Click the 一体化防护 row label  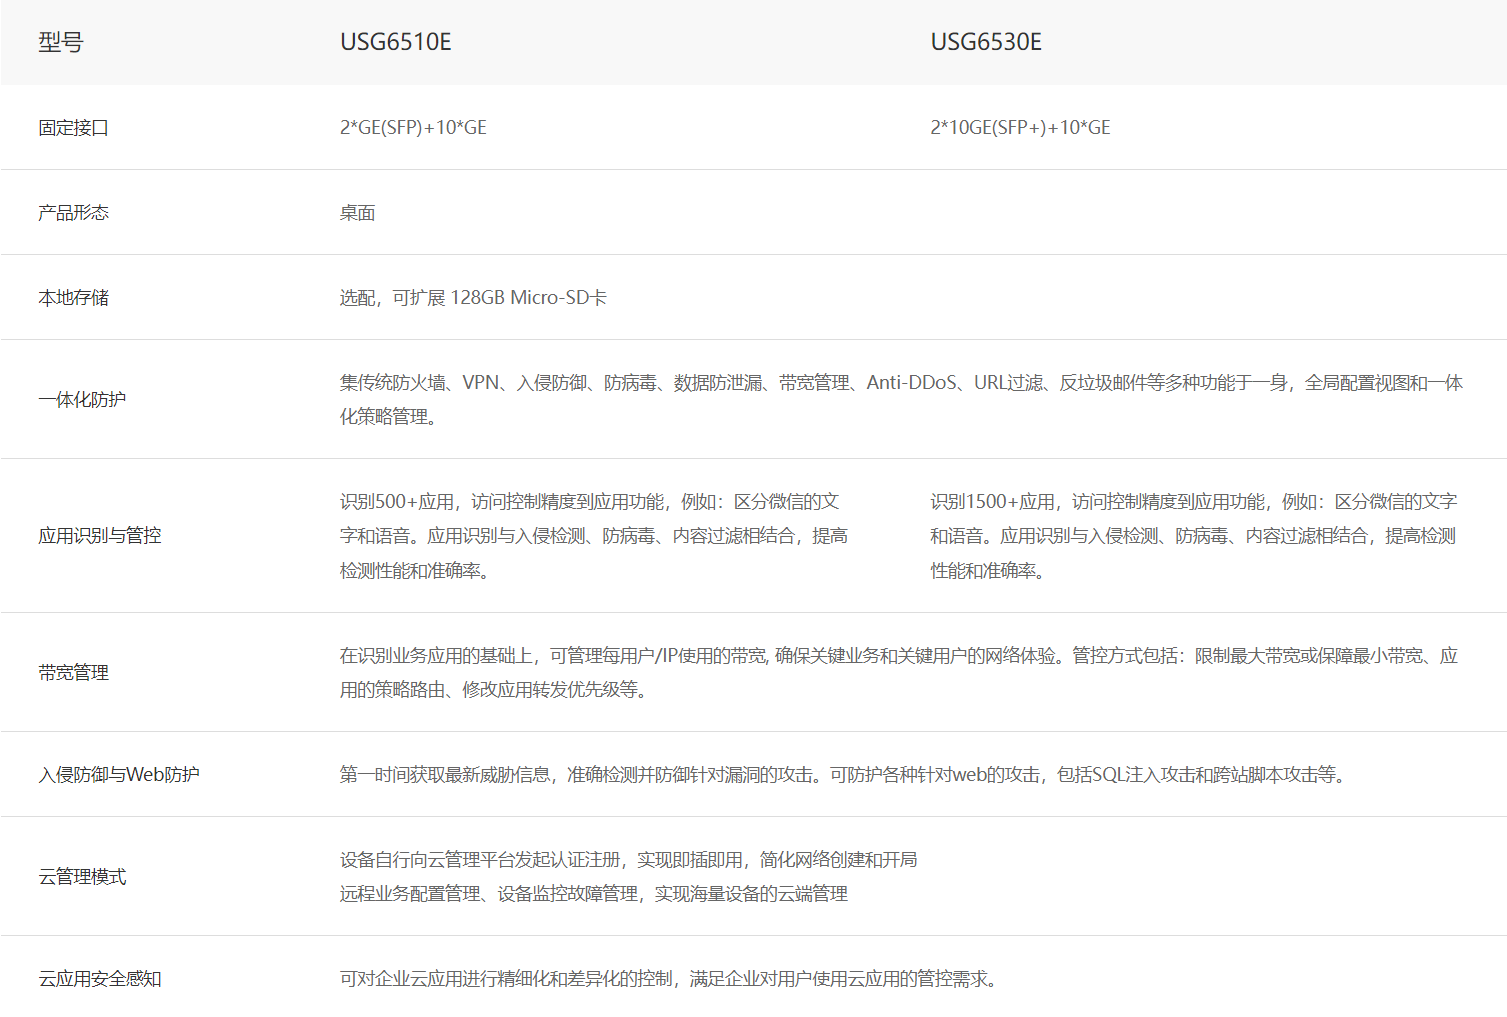[x=82, y=400]
